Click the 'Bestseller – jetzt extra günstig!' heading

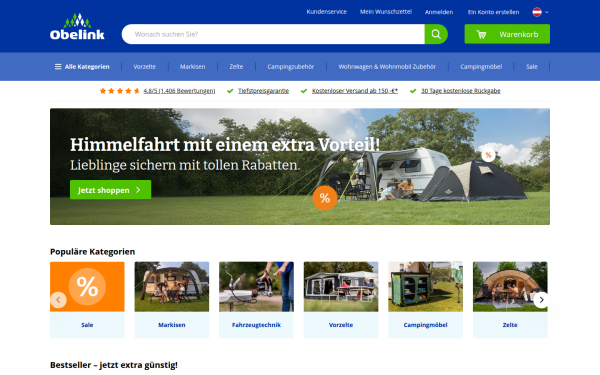point(114,365)
